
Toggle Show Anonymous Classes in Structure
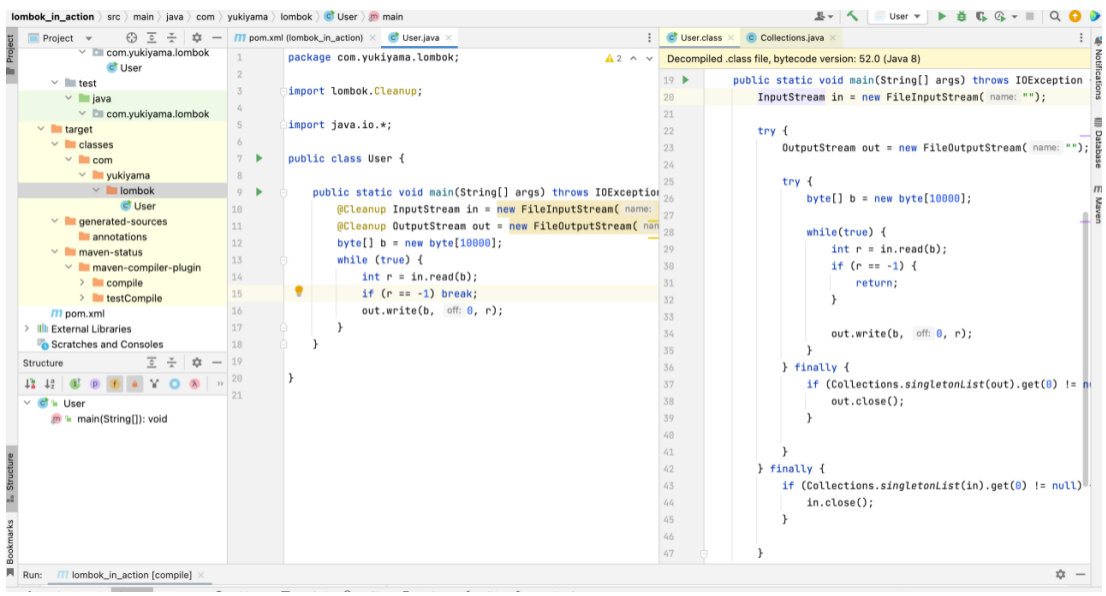click(x=174, y=384)
